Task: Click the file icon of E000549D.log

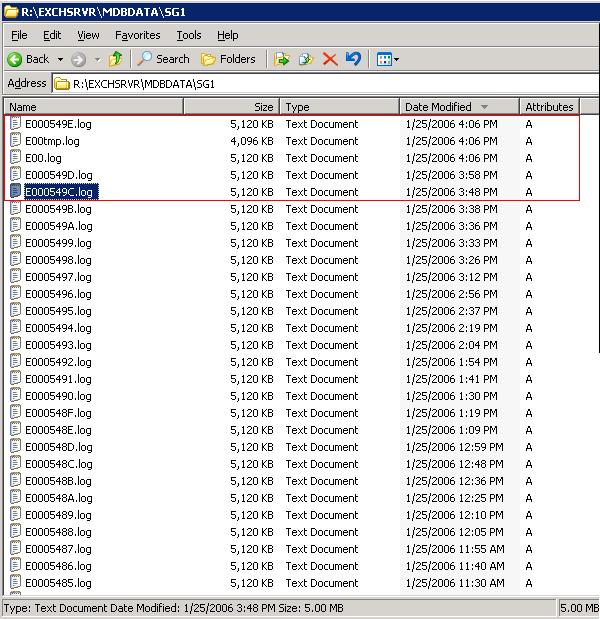Action: pyautogui.click(x=15, y=174)
